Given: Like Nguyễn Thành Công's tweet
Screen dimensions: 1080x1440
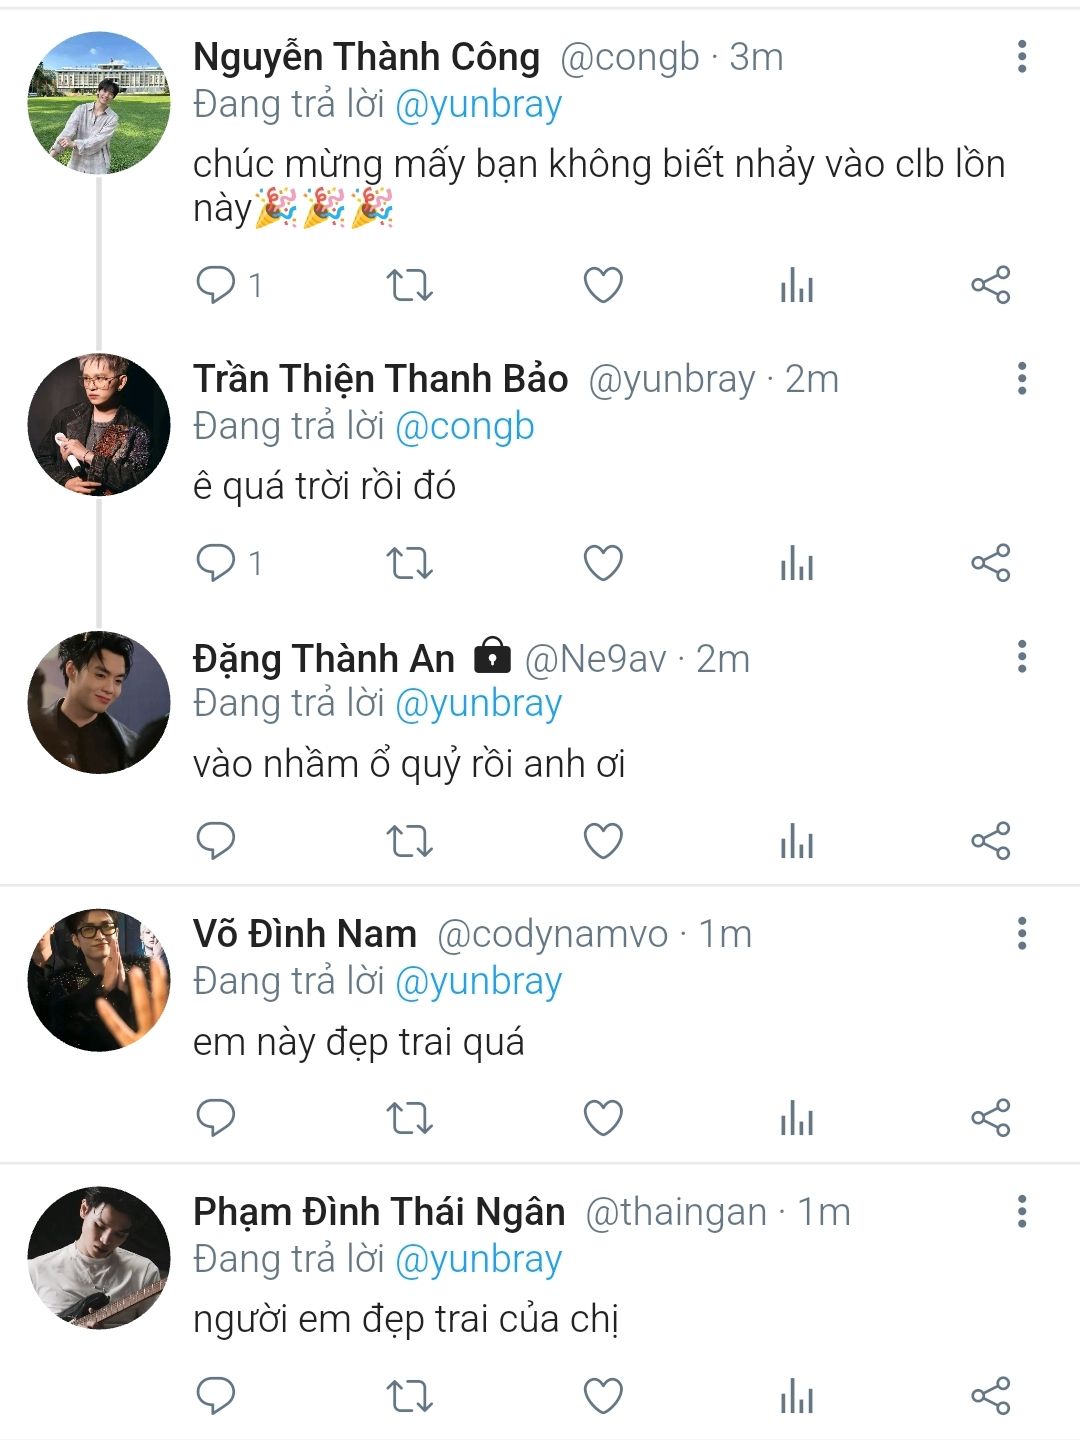Looking at the screenshot, I should click(x=603, y=286).
